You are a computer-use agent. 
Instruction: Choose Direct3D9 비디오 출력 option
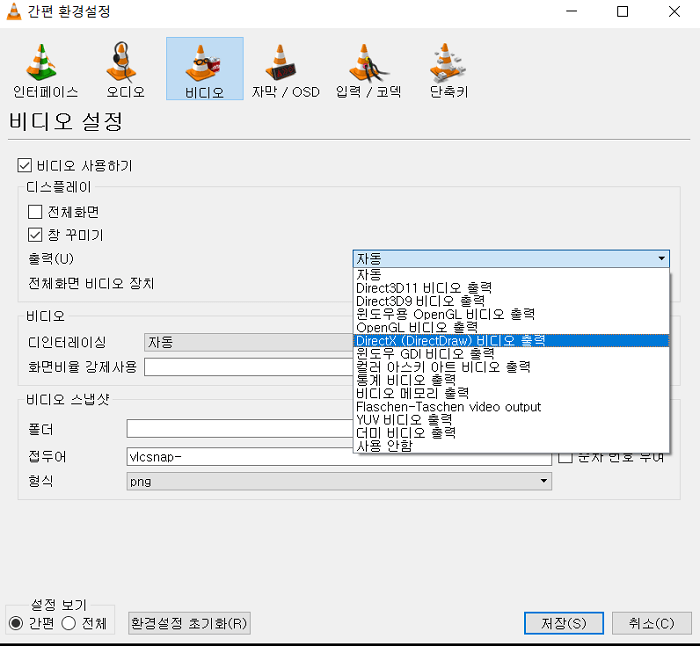[511, 301]
